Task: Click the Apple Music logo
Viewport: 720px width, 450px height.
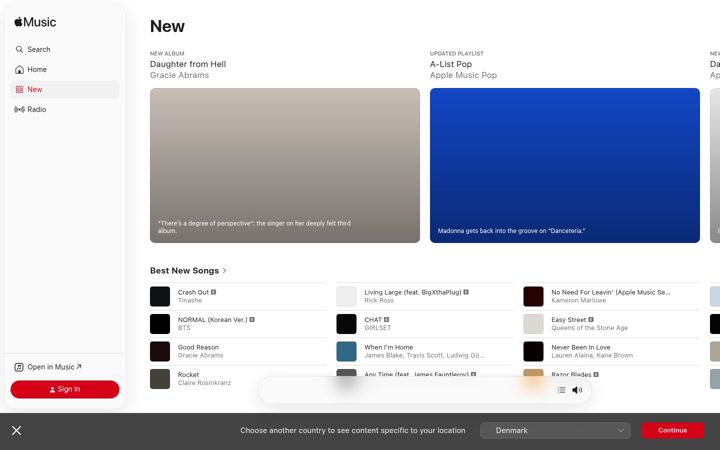Action: 35,22
